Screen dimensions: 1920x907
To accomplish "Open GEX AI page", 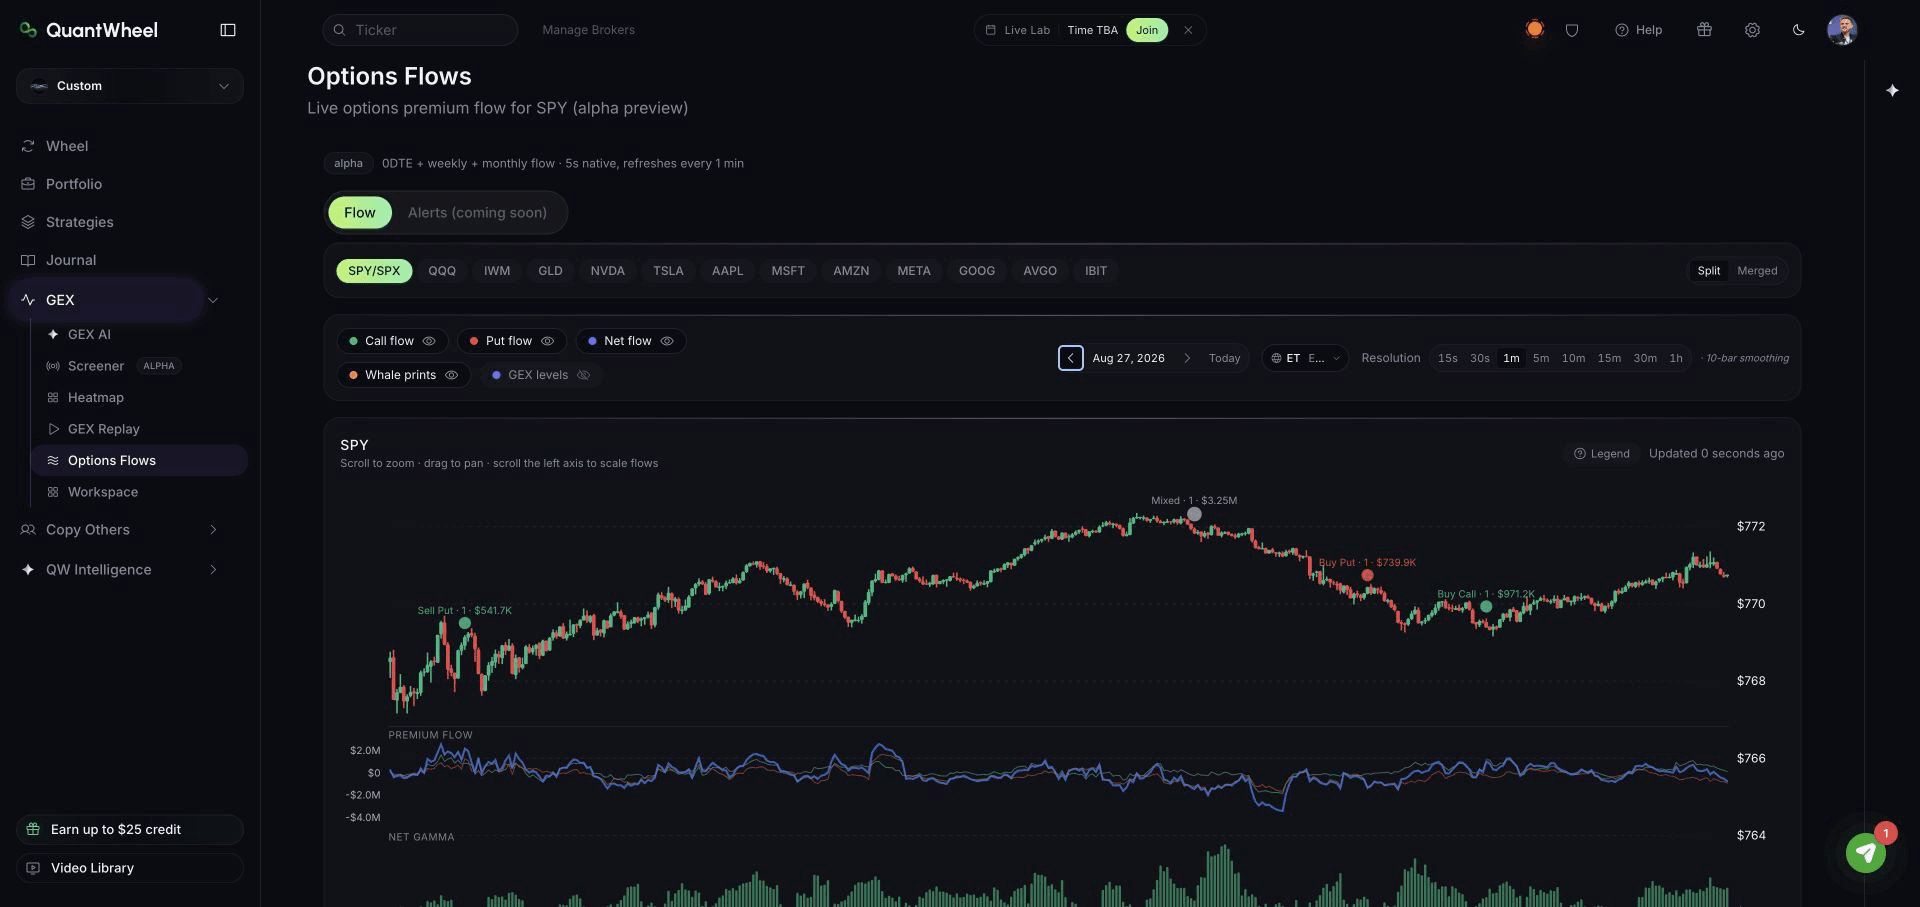I will click(x=89, y=334).
